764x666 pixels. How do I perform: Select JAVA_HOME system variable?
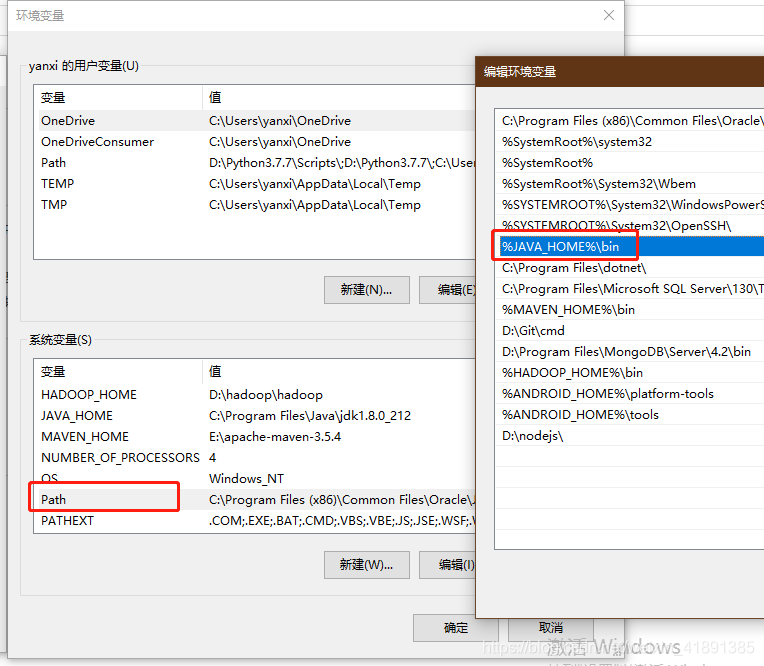256,416
